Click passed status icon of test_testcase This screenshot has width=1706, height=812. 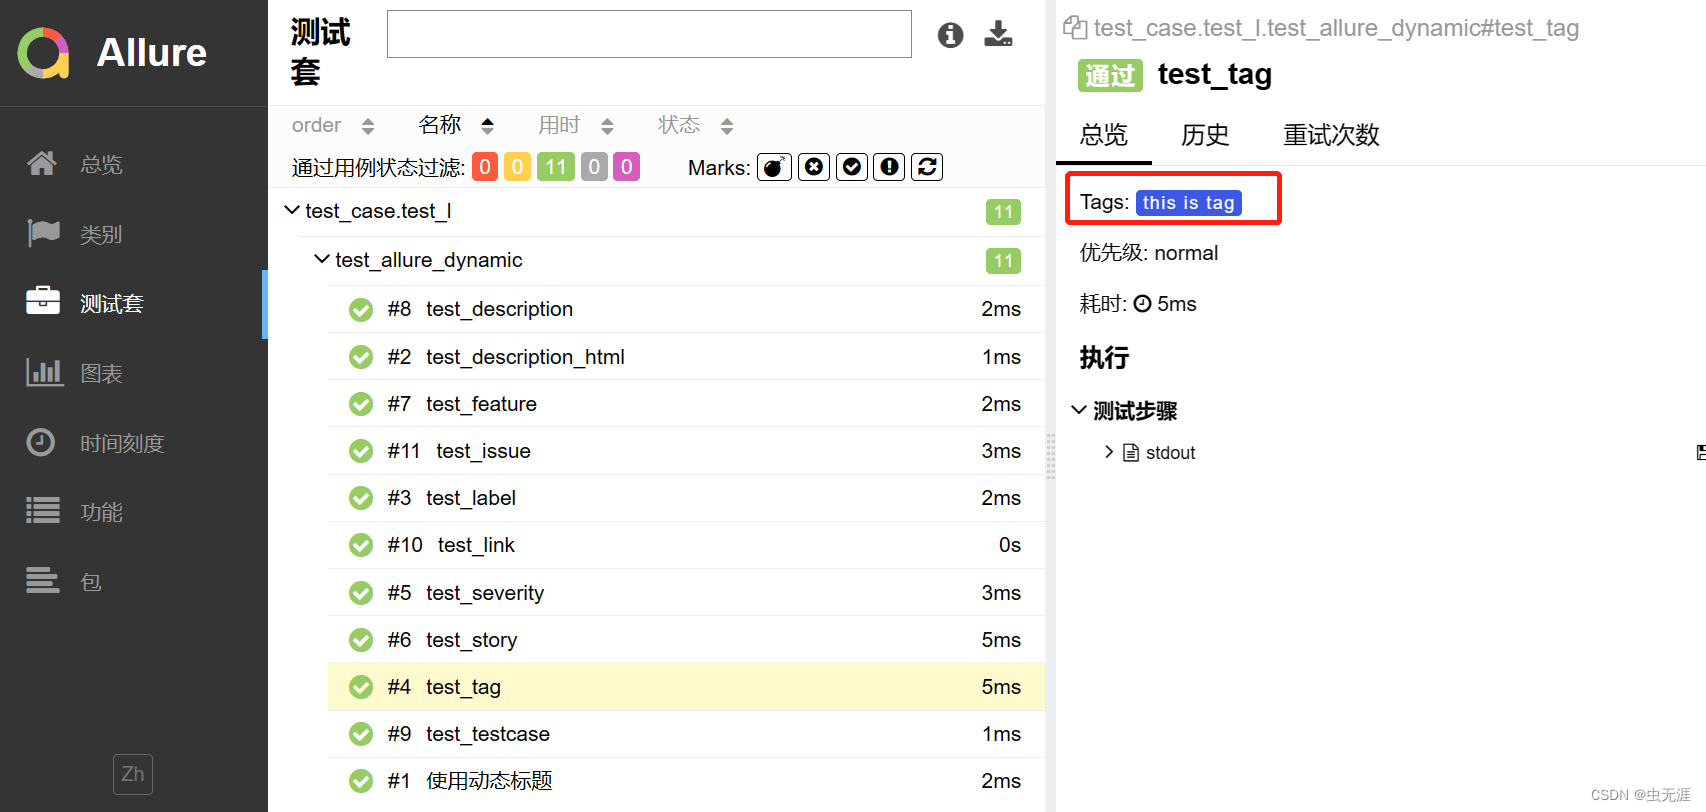(361, 734)
